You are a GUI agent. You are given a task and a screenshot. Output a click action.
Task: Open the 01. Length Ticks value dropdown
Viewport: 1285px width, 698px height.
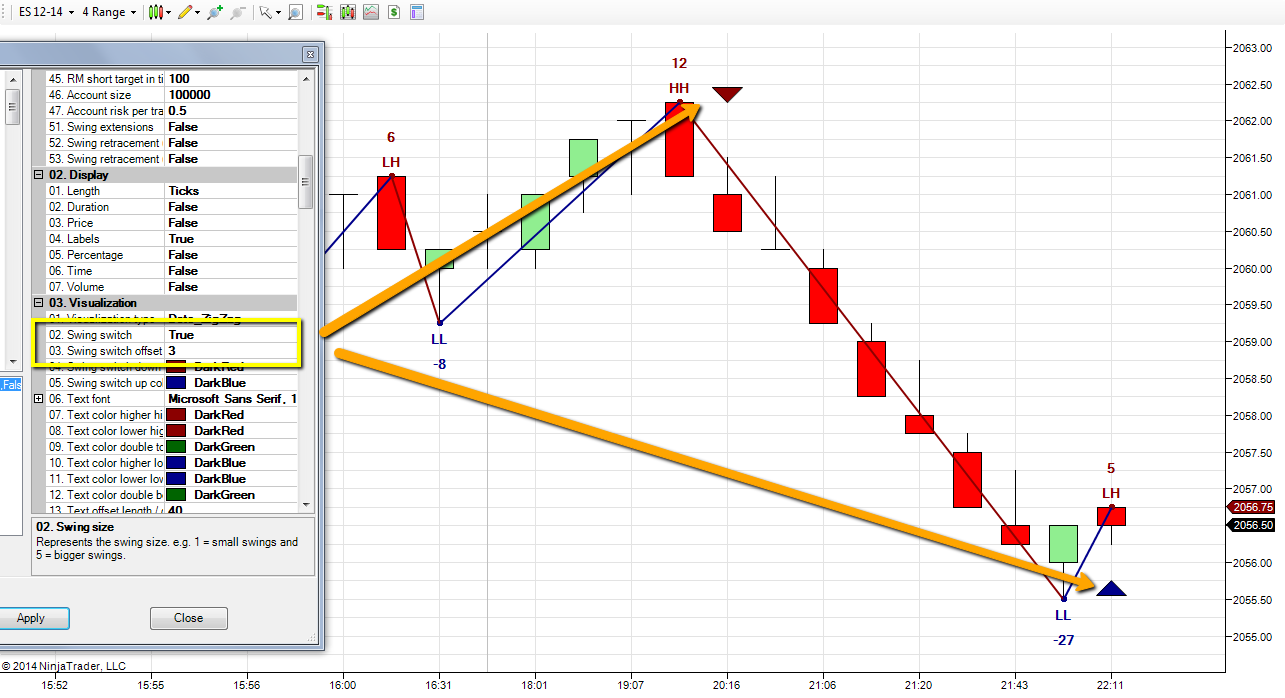pyautogui.click(x=231, y=191)
